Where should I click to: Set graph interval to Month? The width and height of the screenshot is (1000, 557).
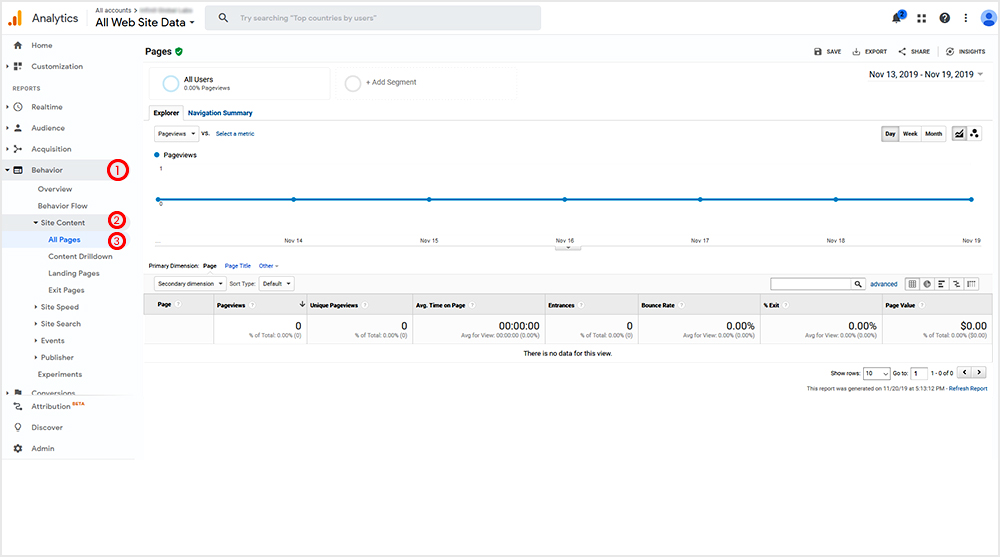933,133
